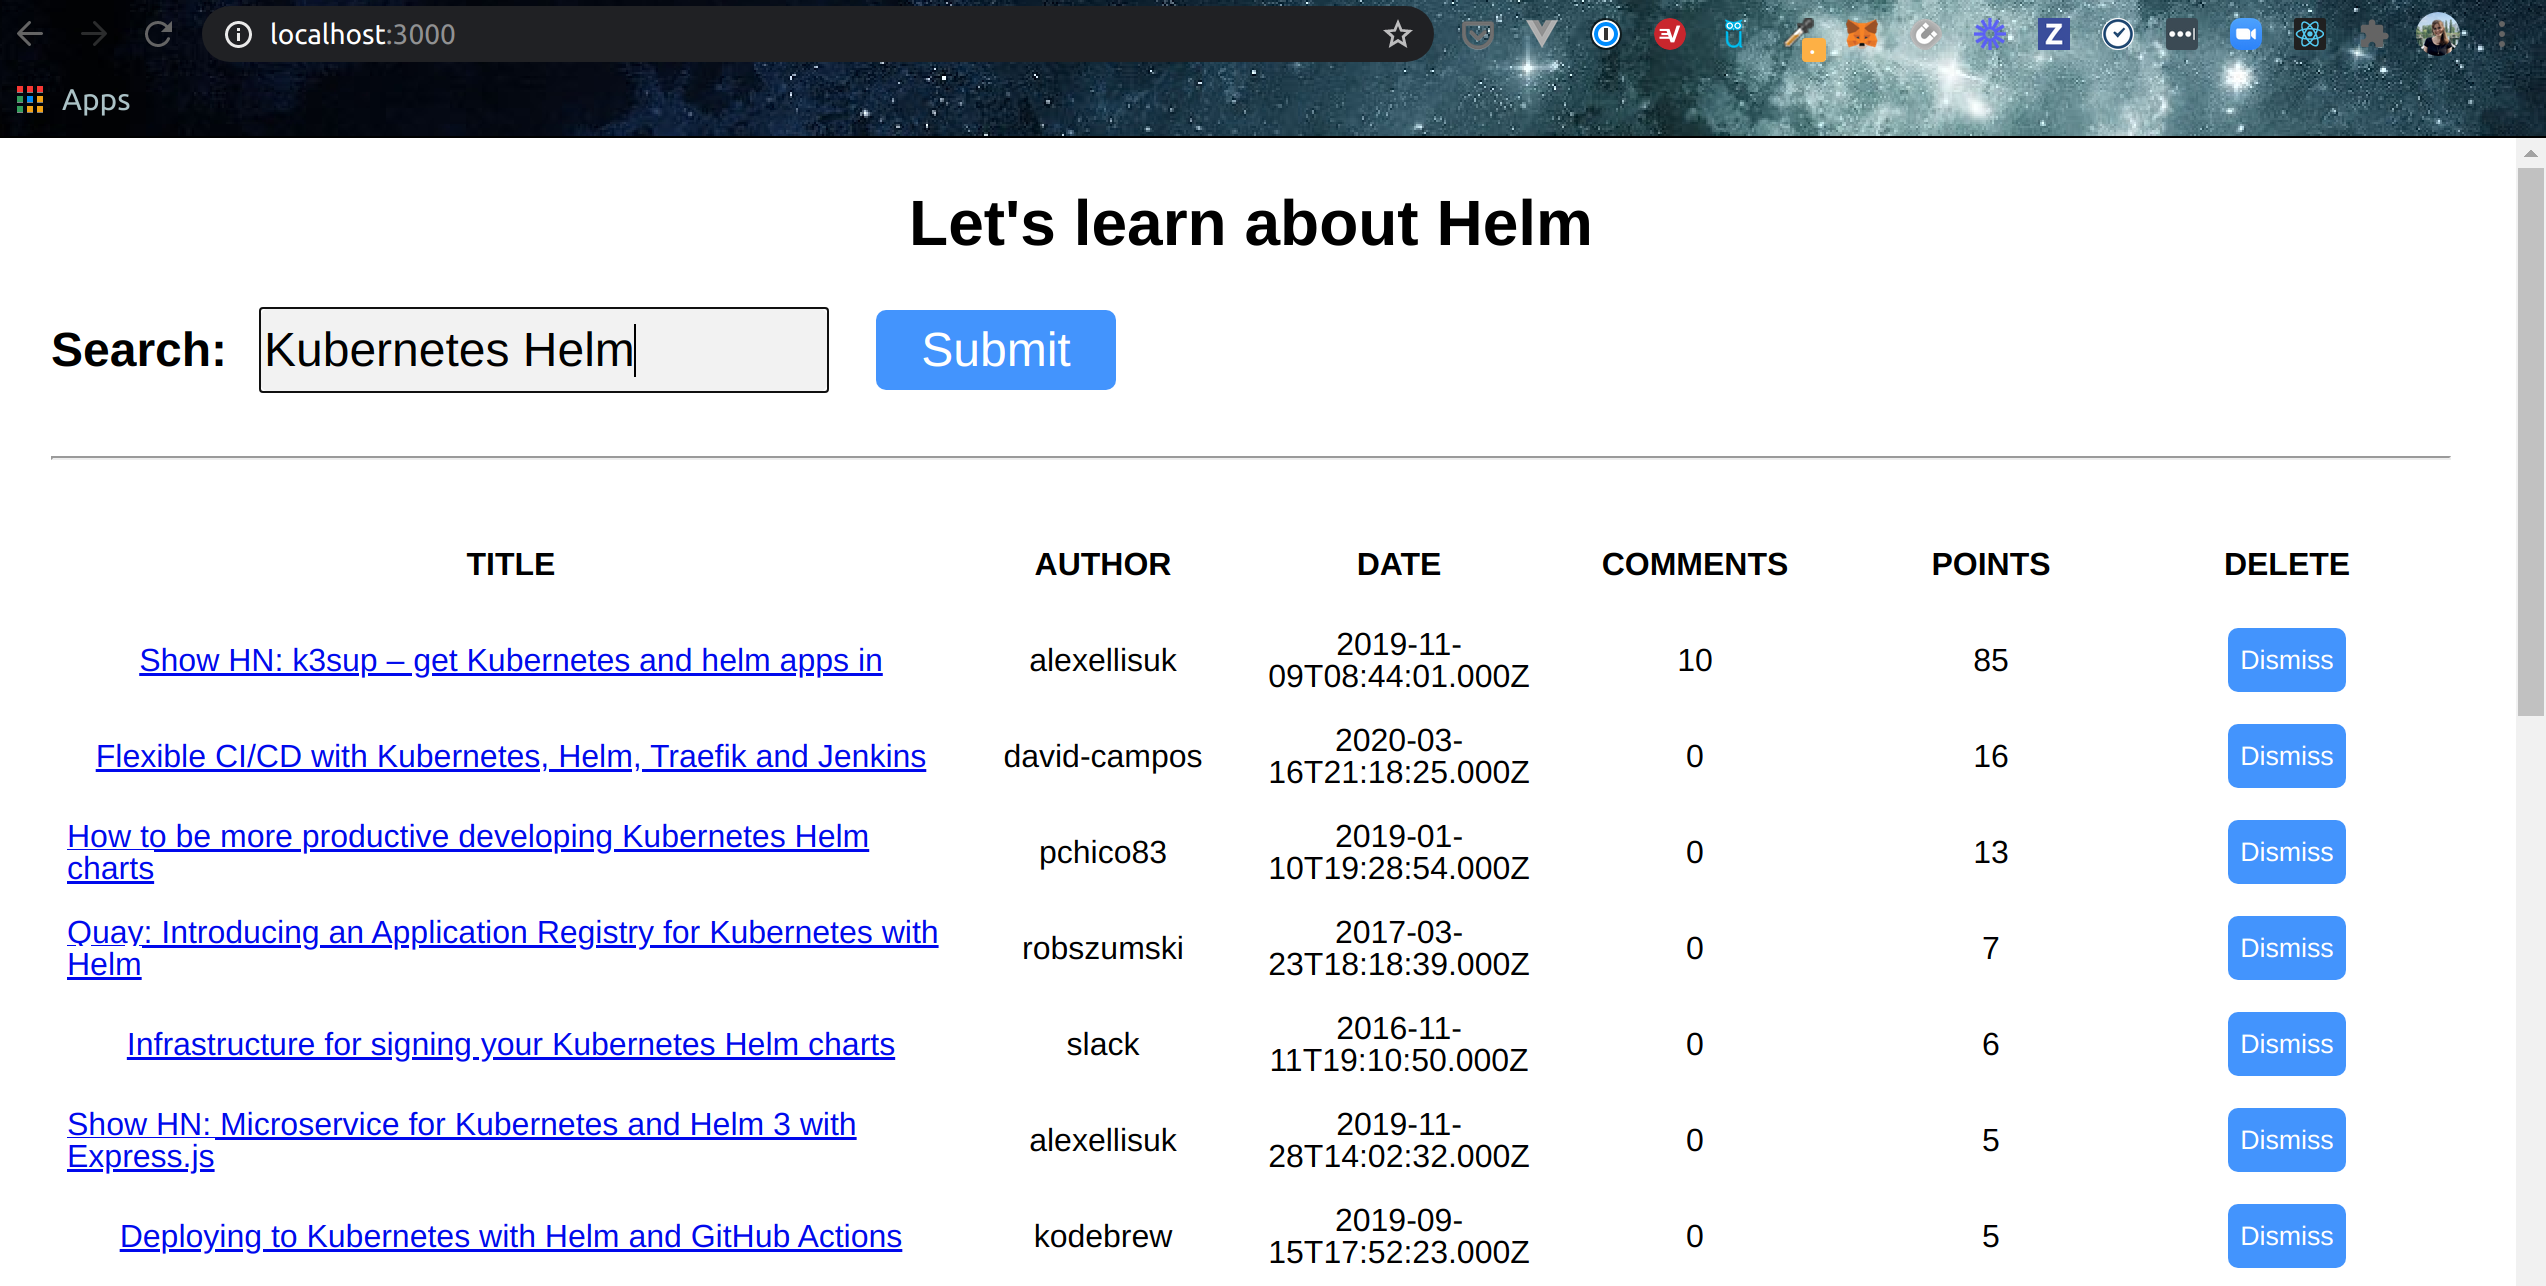Click the DELETE column header

click(x=2286, y=564)
